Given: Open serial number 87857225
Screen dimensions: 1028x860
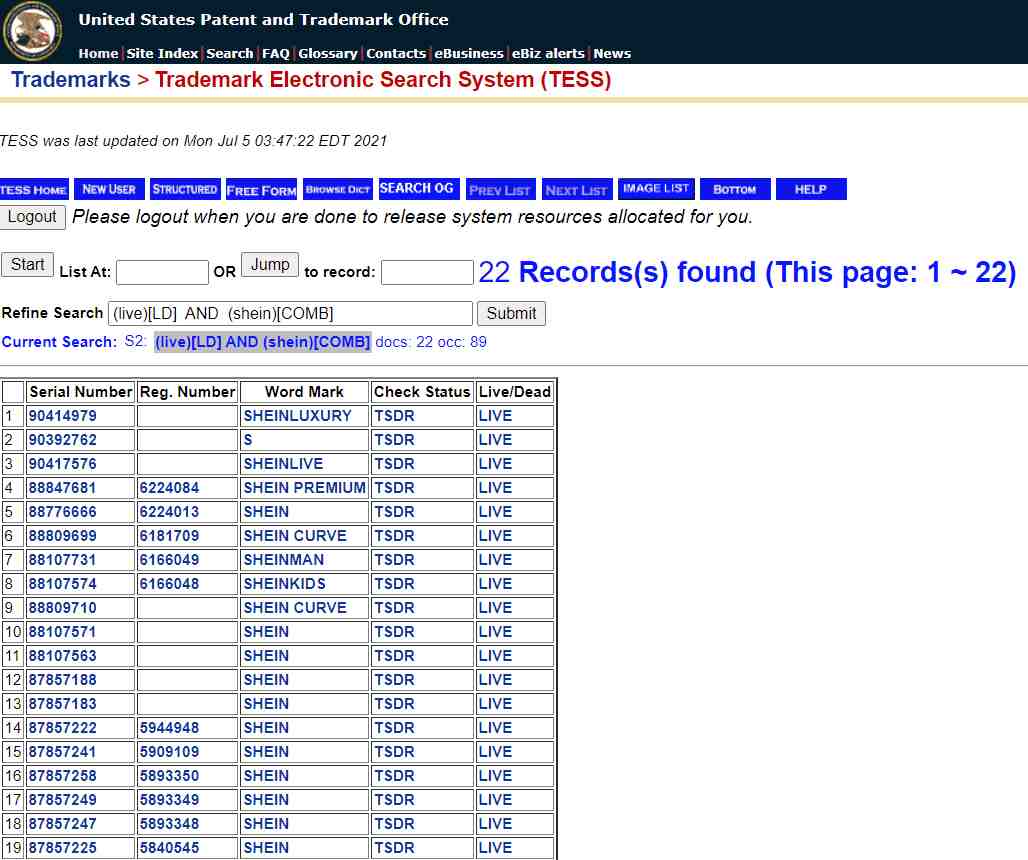Looking at the screenshot, I should pyautogui.click(x=62, y=848).
